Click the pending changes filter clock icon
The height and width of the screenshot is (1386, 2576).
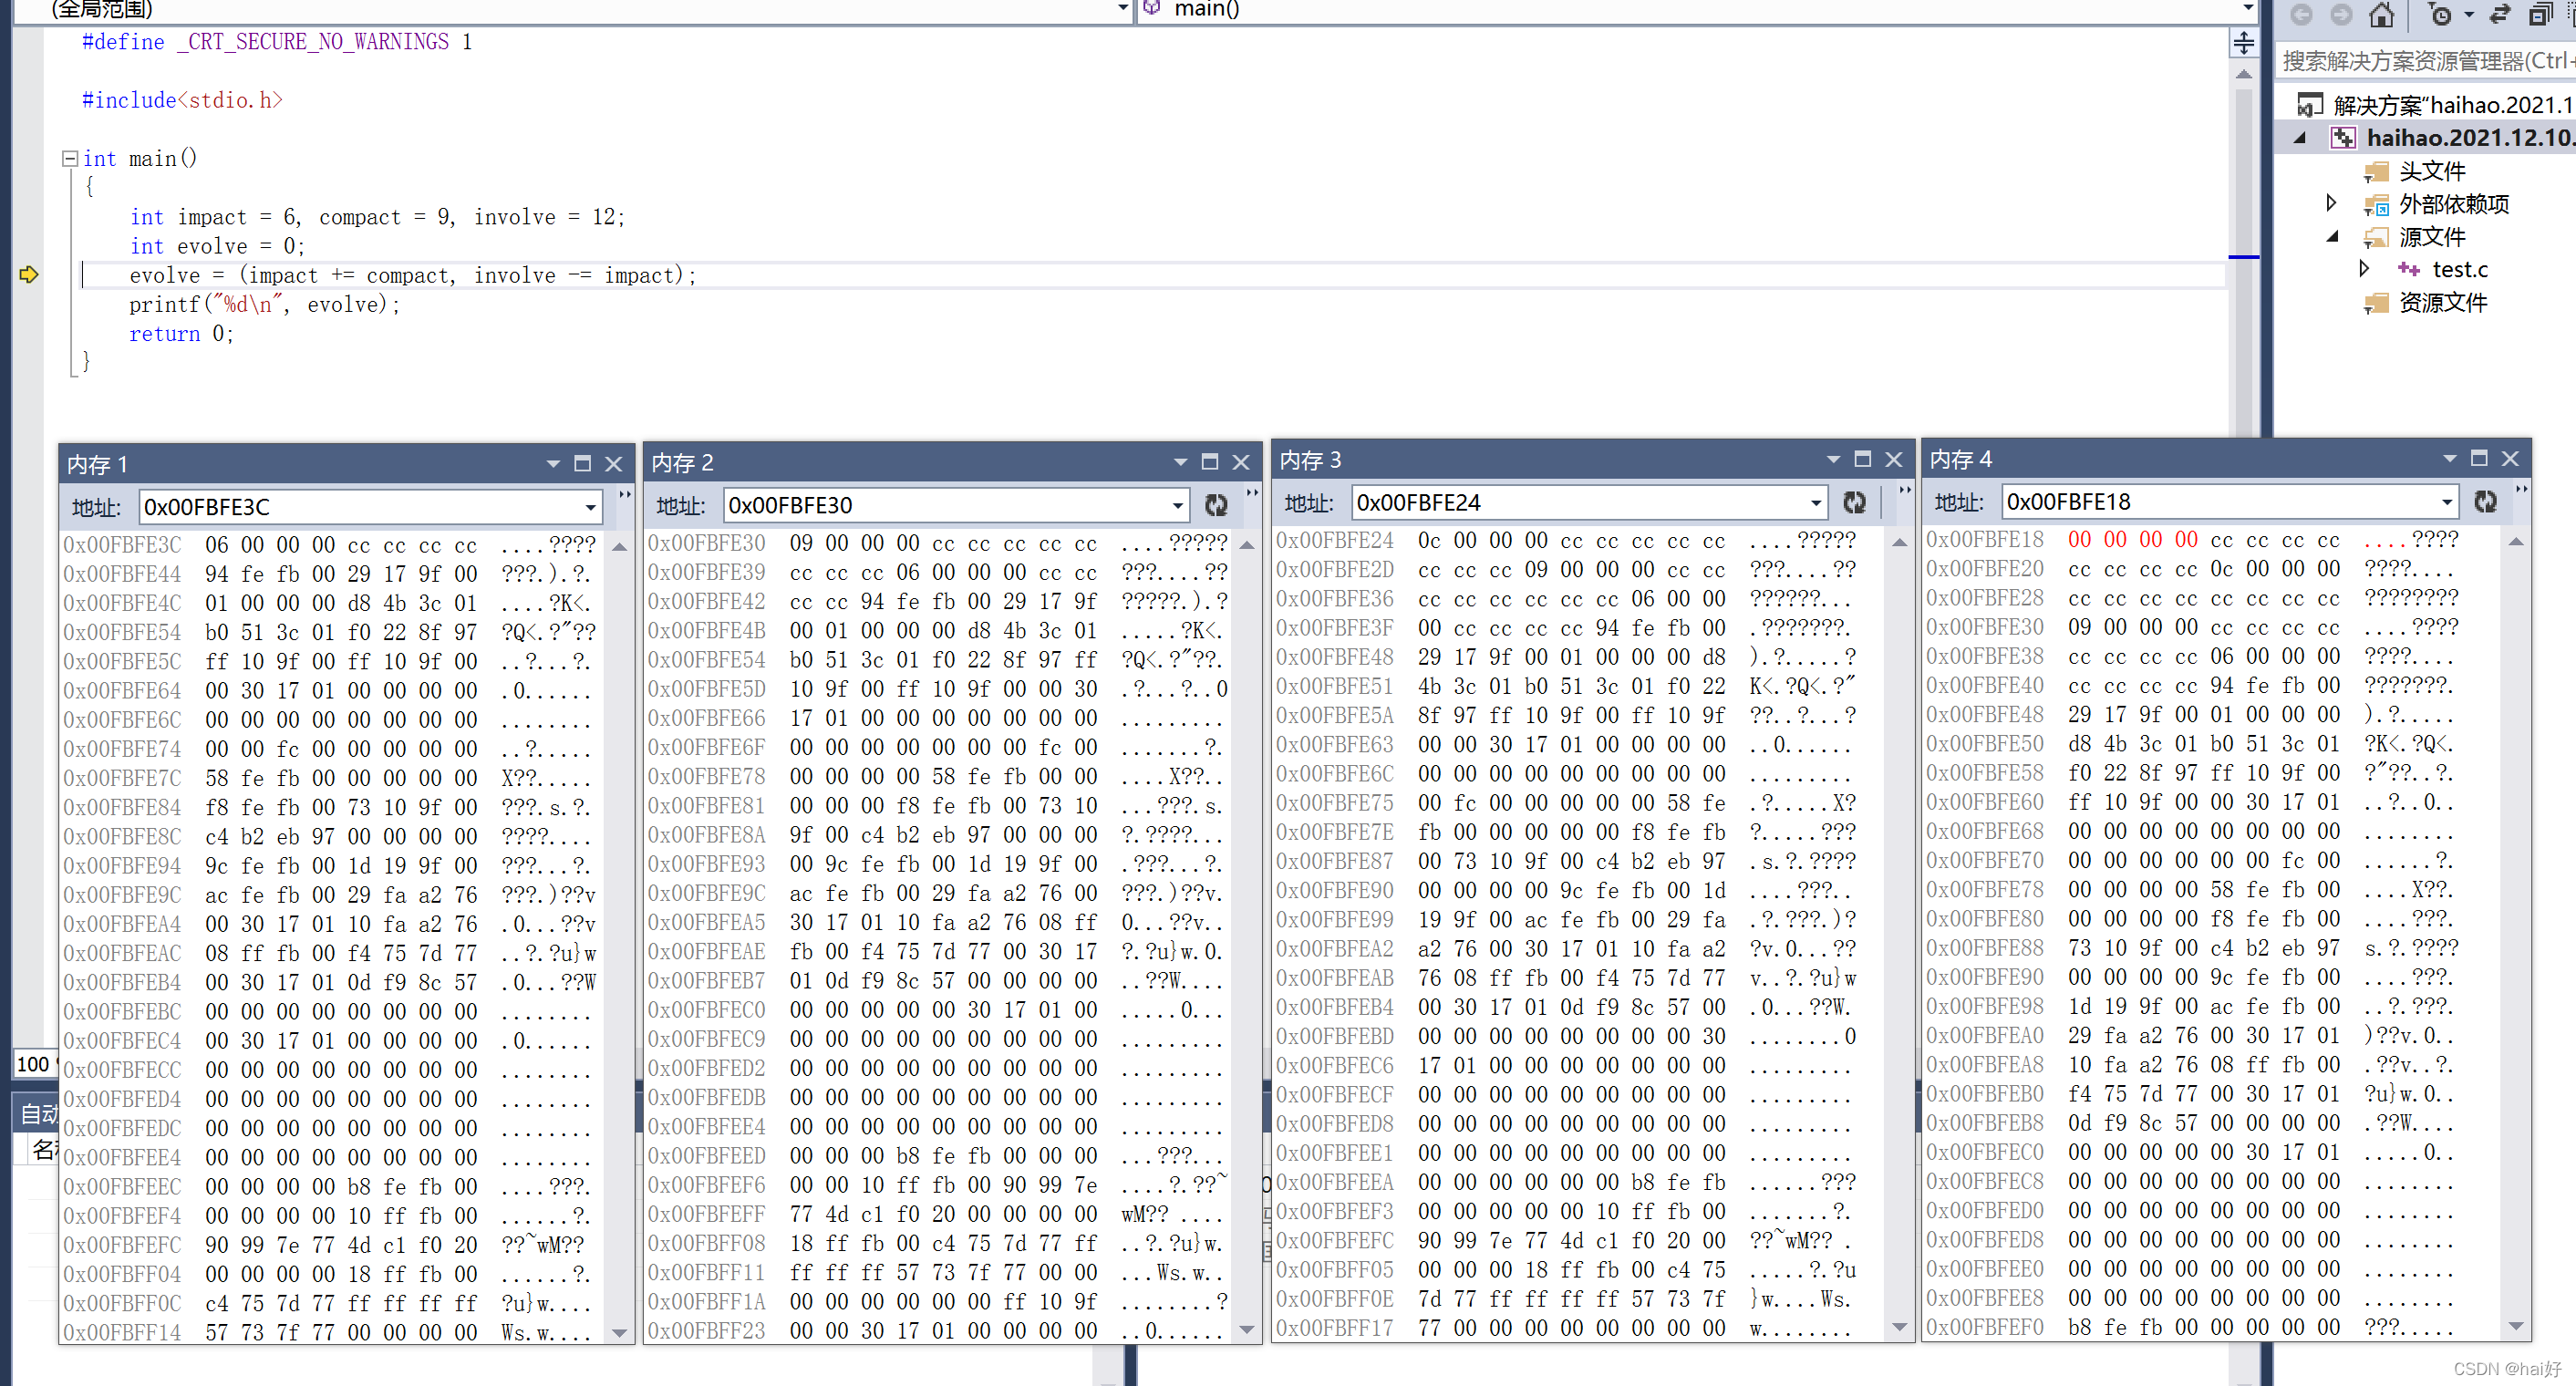[x=2440, y=14]
